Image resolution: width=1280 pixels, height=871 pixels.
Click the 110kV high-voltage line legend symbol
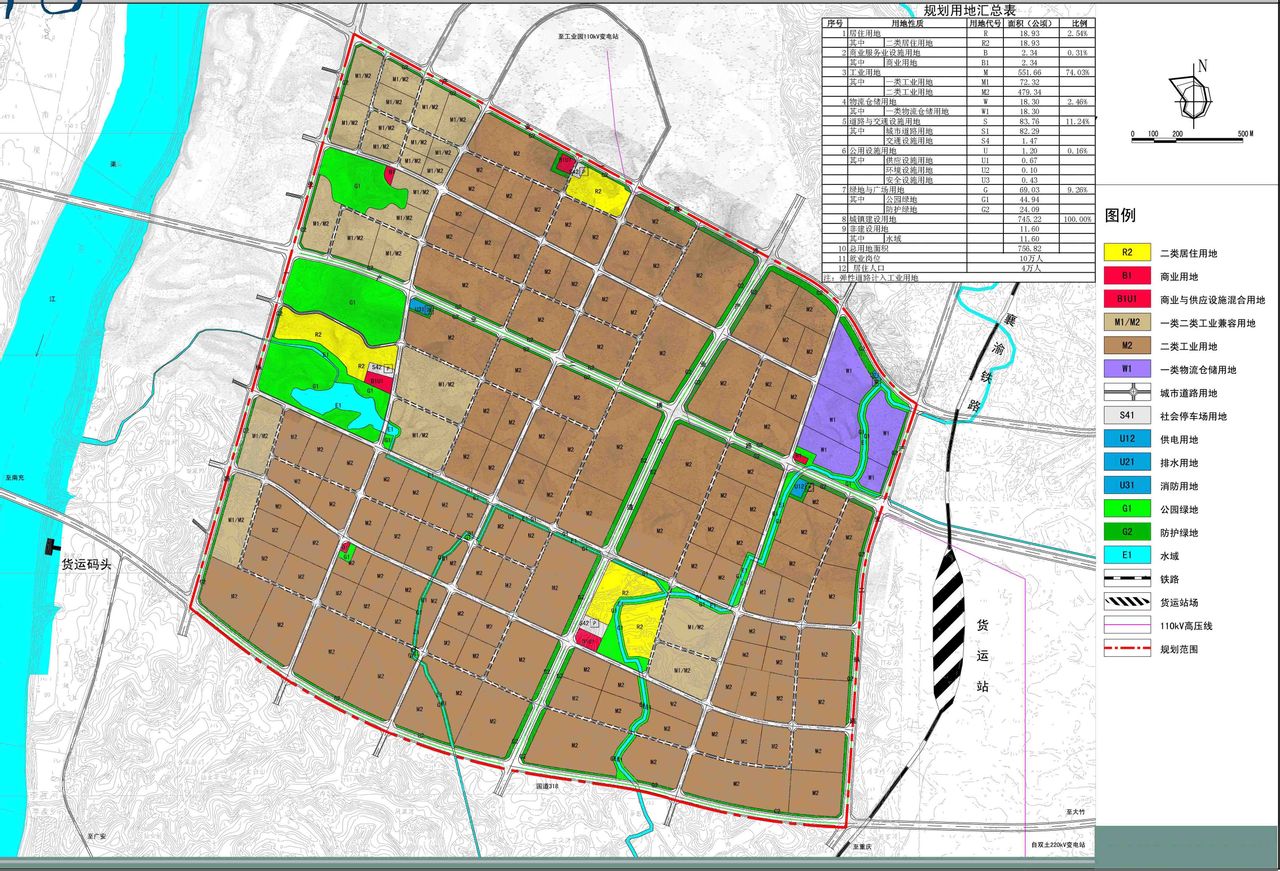pos(1125,626)
